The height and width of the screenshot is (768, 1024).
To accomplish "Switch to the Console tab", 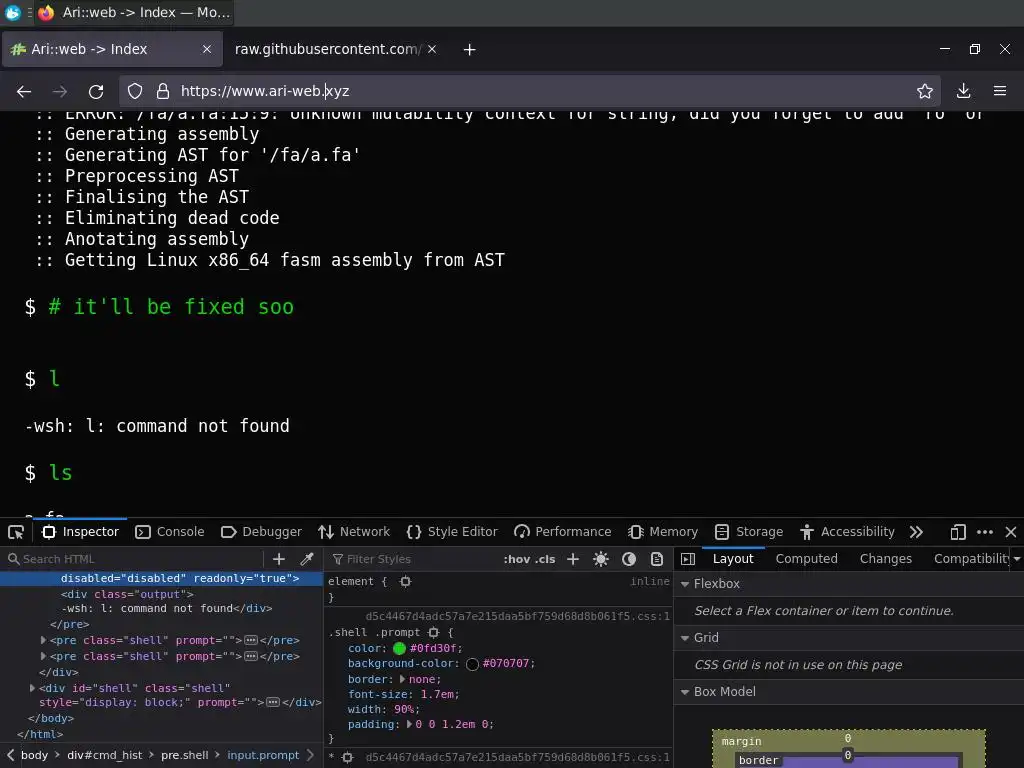I will point(170,532).
